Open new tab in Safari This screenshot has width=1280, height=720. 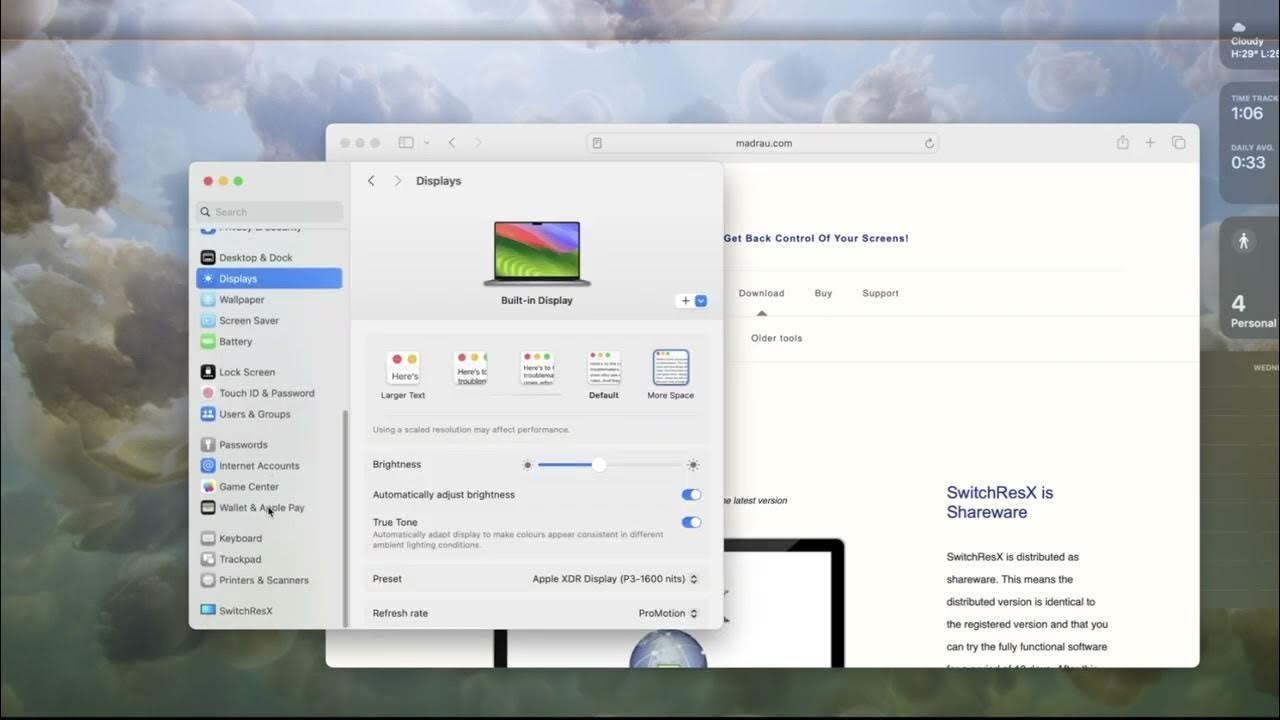(x=1150, y=143)
